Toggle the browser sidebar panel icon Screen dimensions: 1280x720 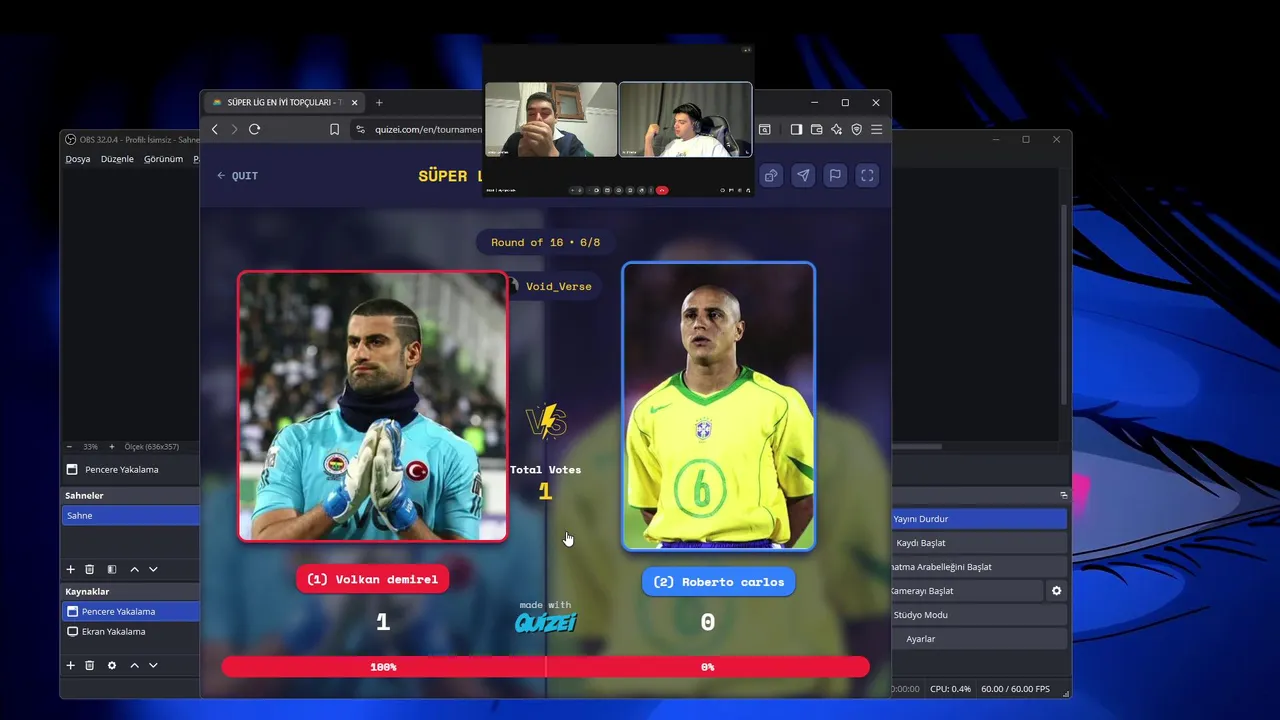[x=796, y=129]
